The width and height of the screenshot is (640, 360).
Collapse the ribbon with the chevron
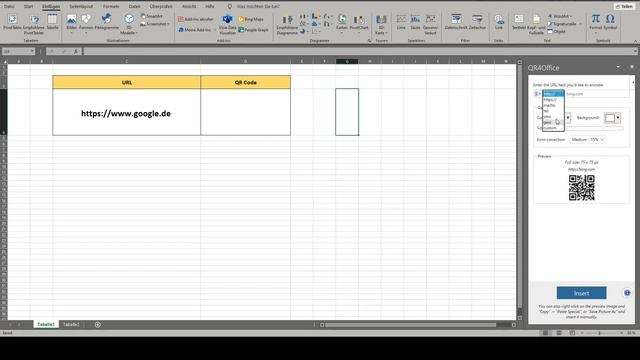pyautogui.click(x=635, y=41)
